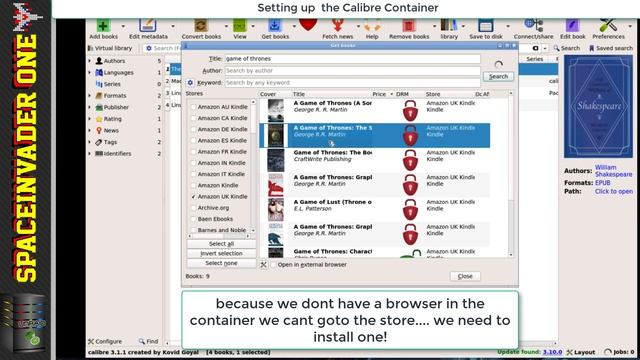Click the Fetch news icon
Viewport: 640px width, 360px height.
click(337, 26)
